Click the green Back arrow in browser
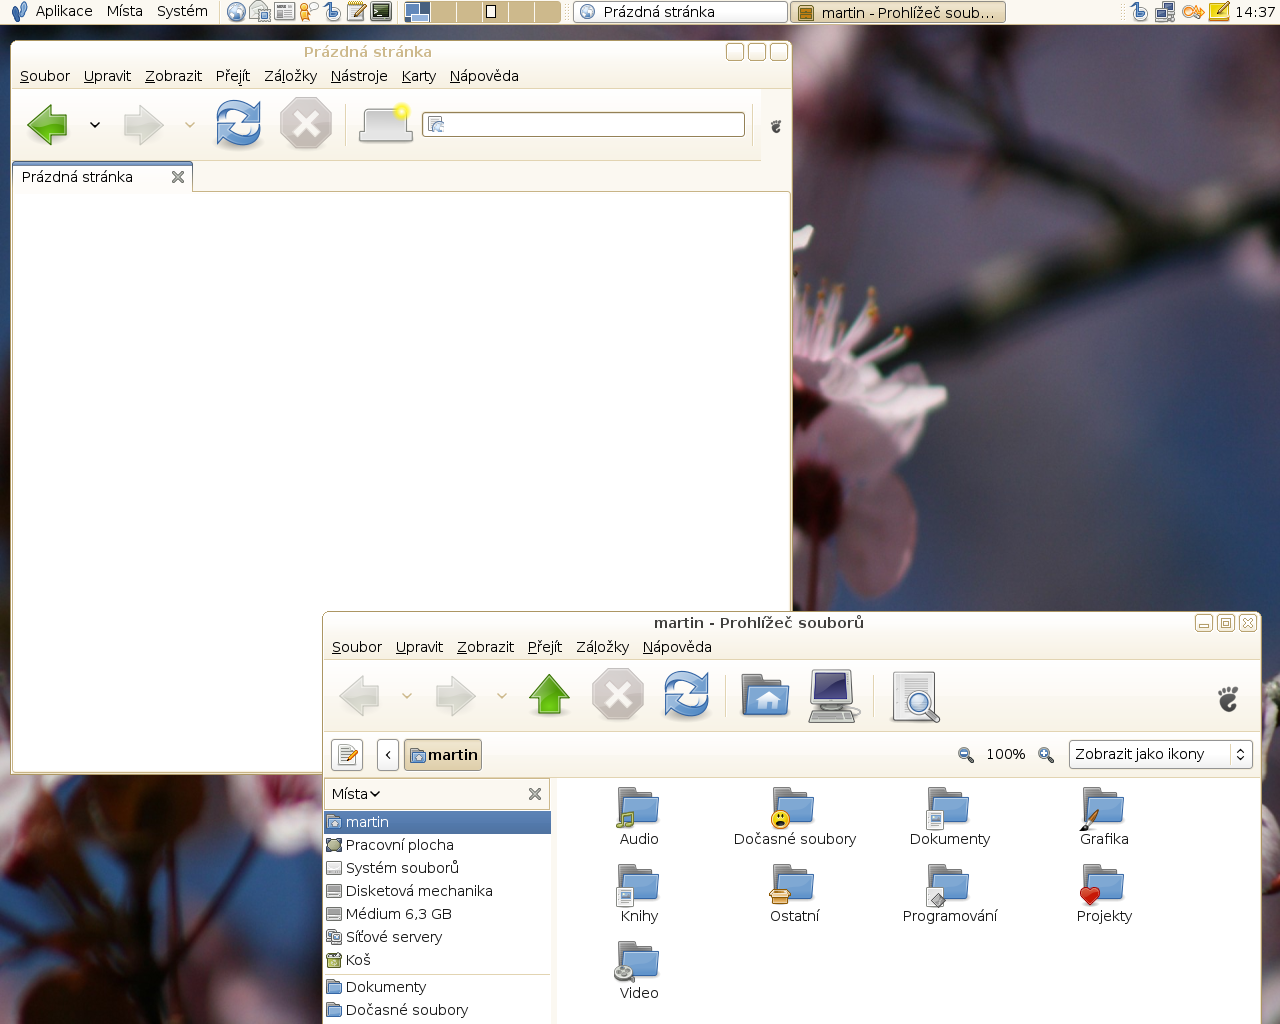This screenshot has height=1024, width=1280. click(48, 125)
